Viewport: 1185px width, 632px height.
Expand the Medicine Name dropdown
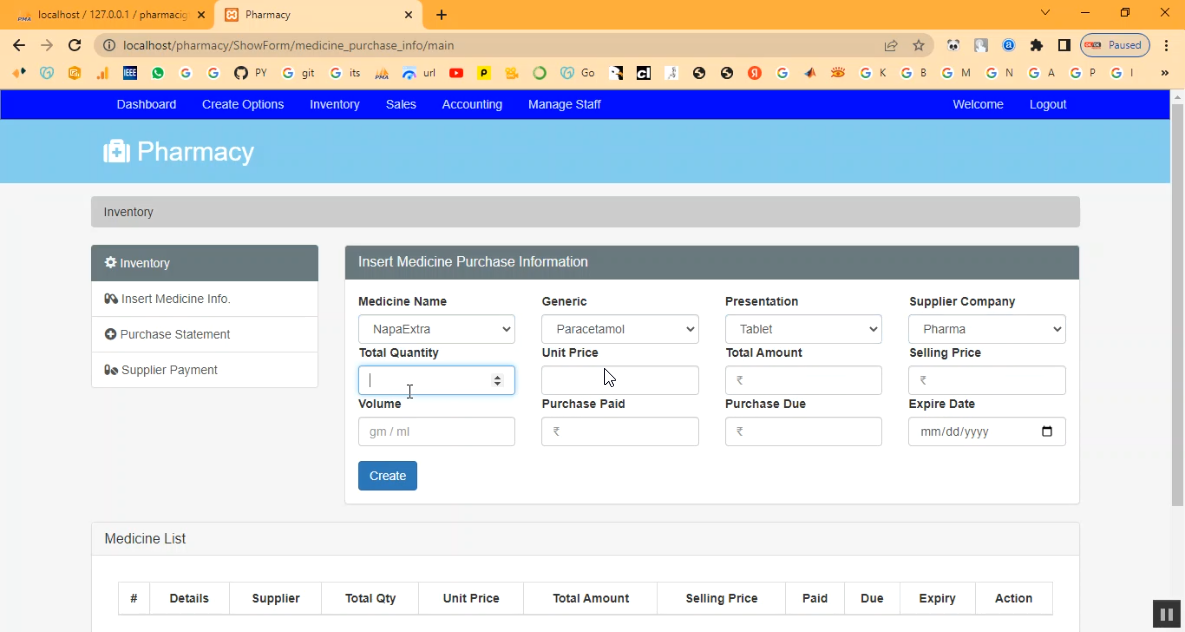(x=436, y=329)
